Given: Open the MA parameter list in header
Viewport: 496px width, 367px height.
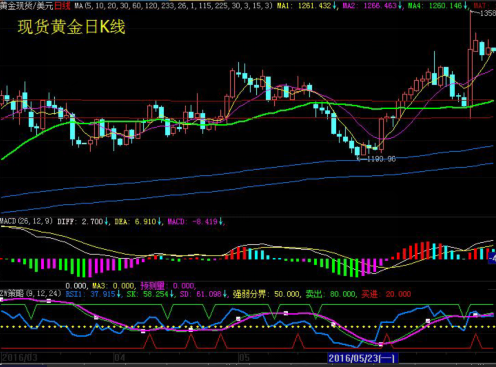Looking at the screenshot, I should click(x=173, y=6).
